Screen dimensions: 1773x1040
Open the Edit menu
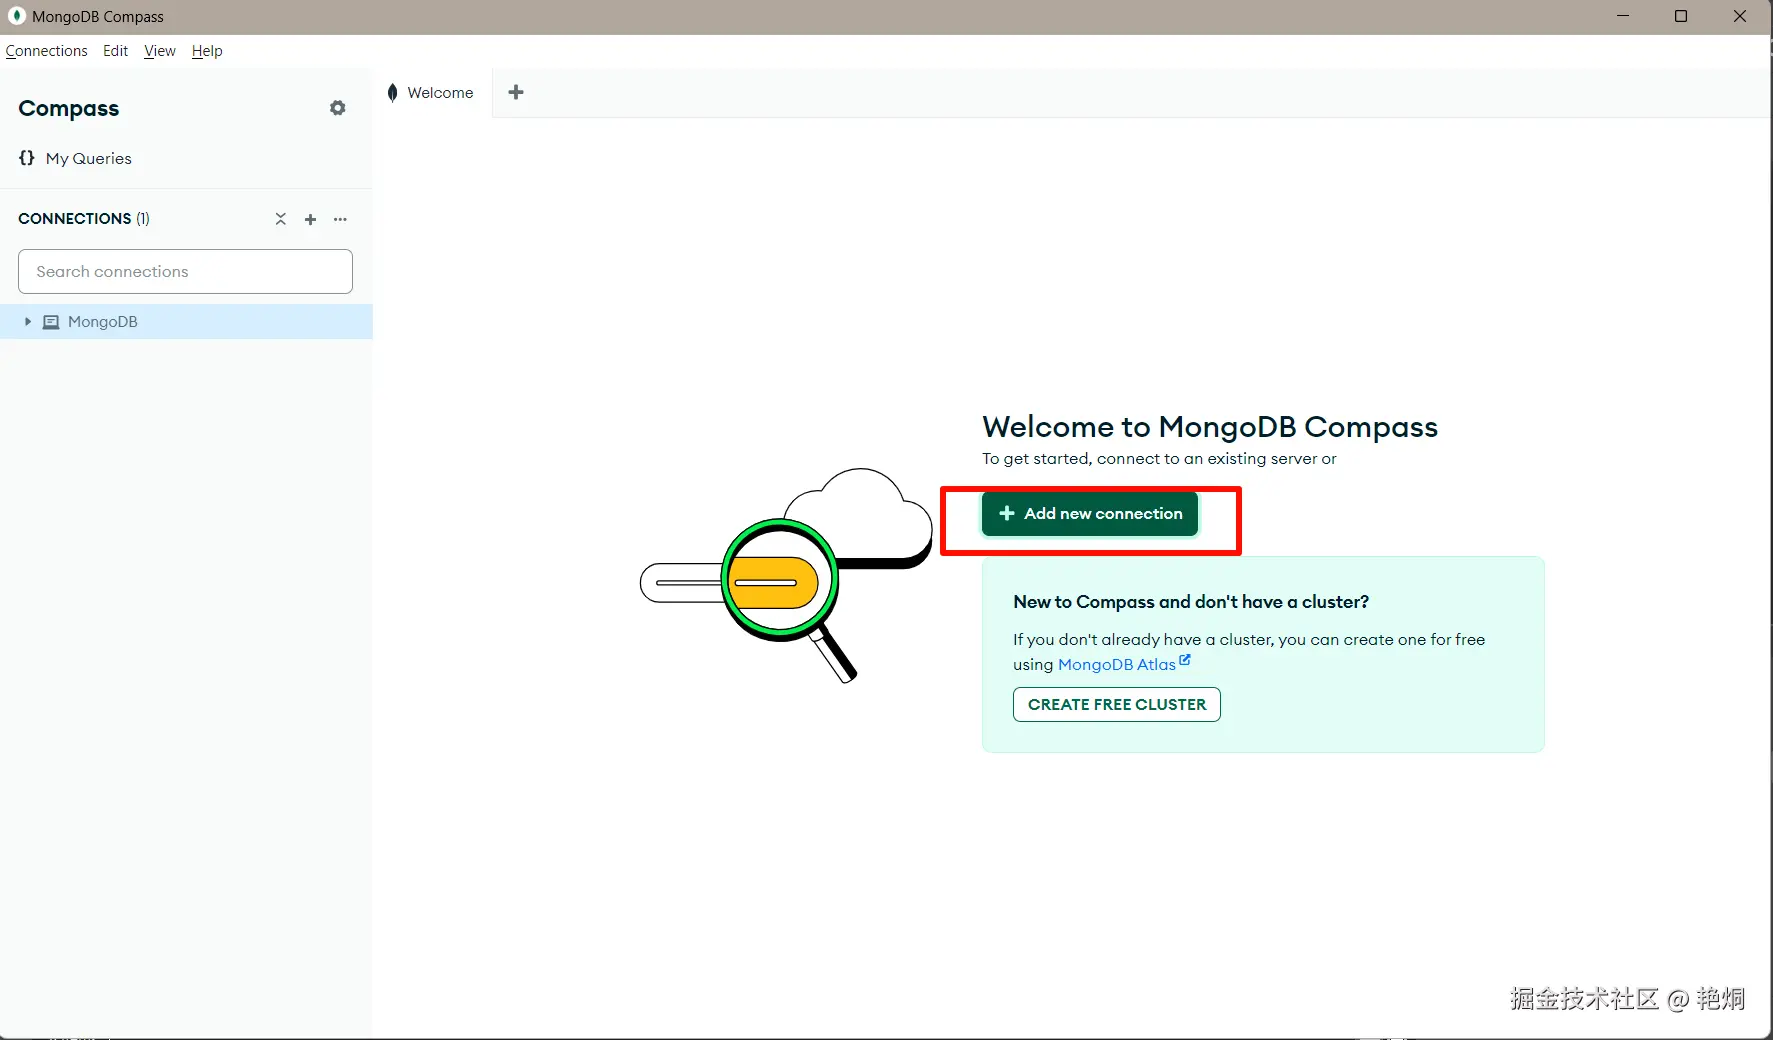coord(116,51)
